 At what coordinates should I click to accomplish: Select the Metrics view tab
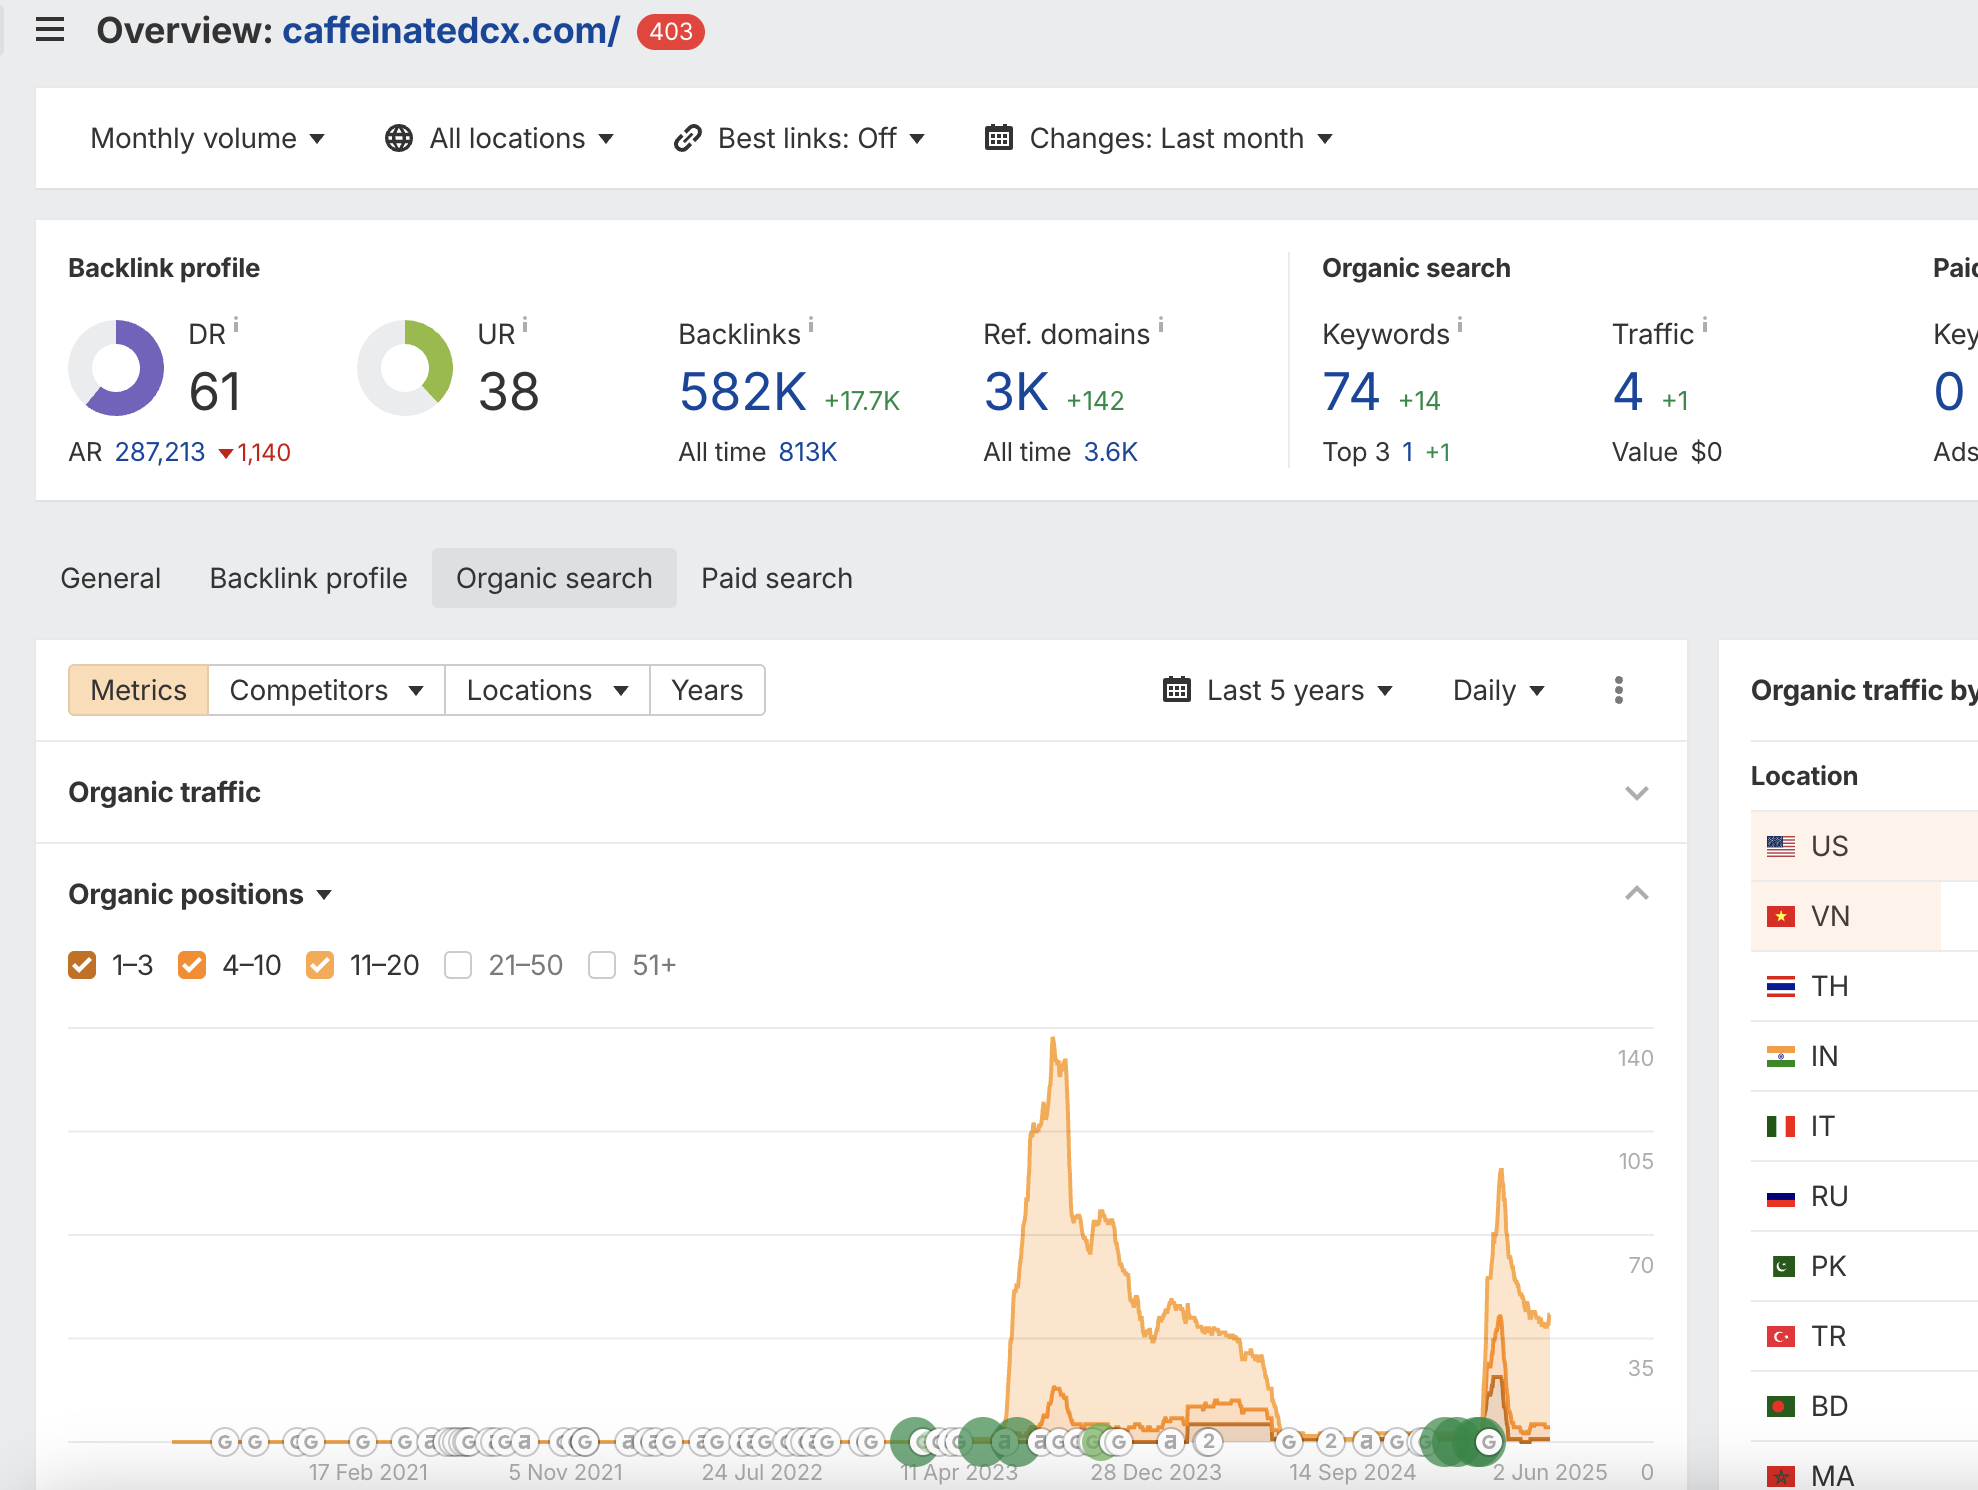138,690
